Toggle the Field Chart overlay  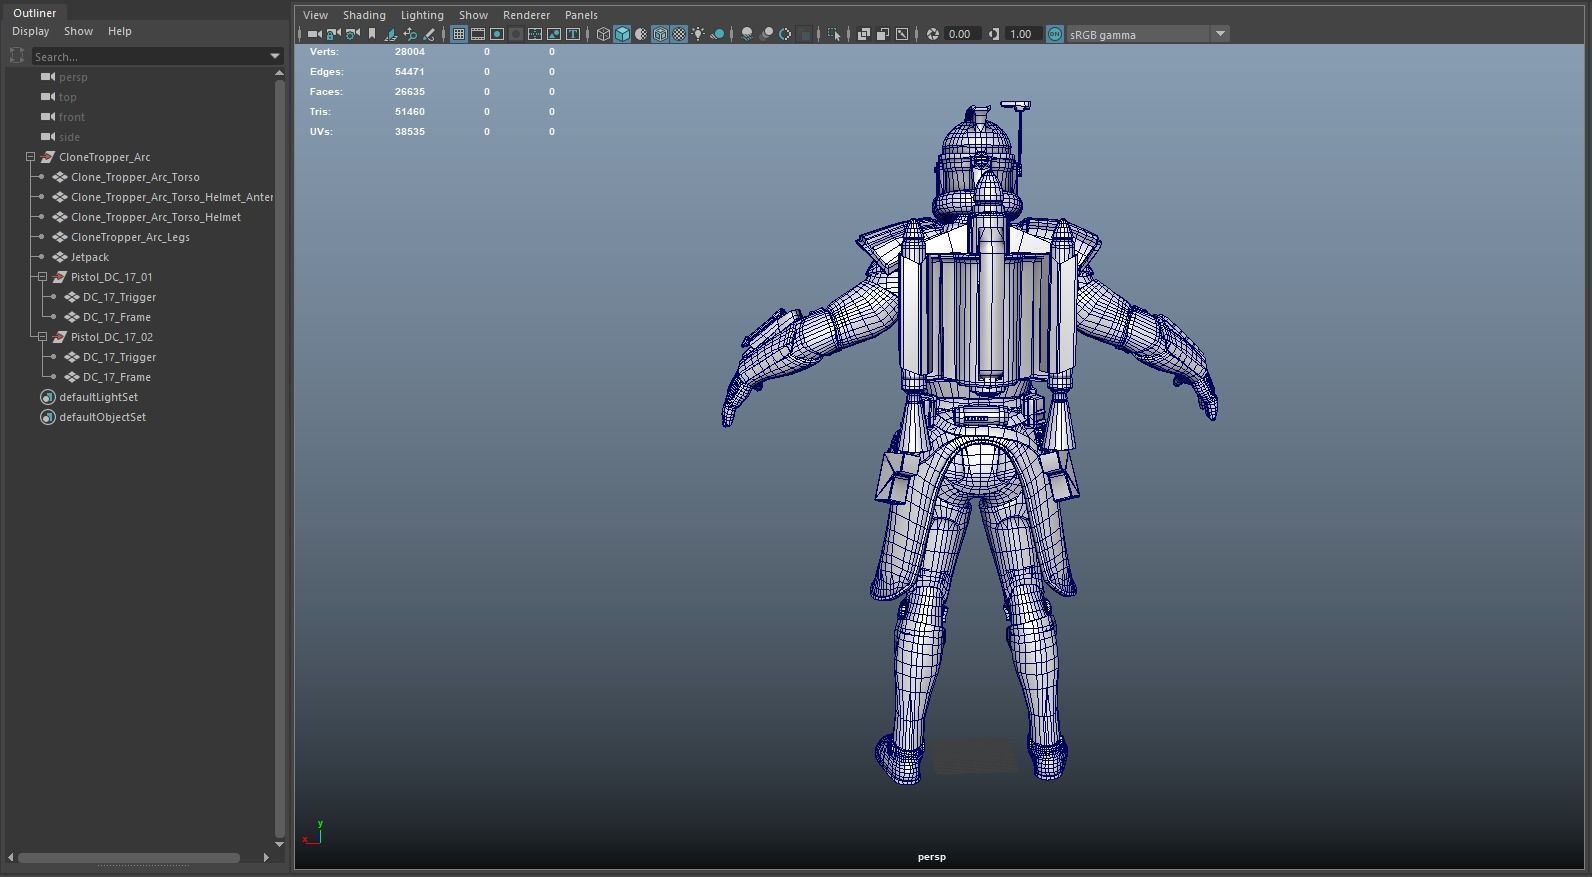pos(535,34)
